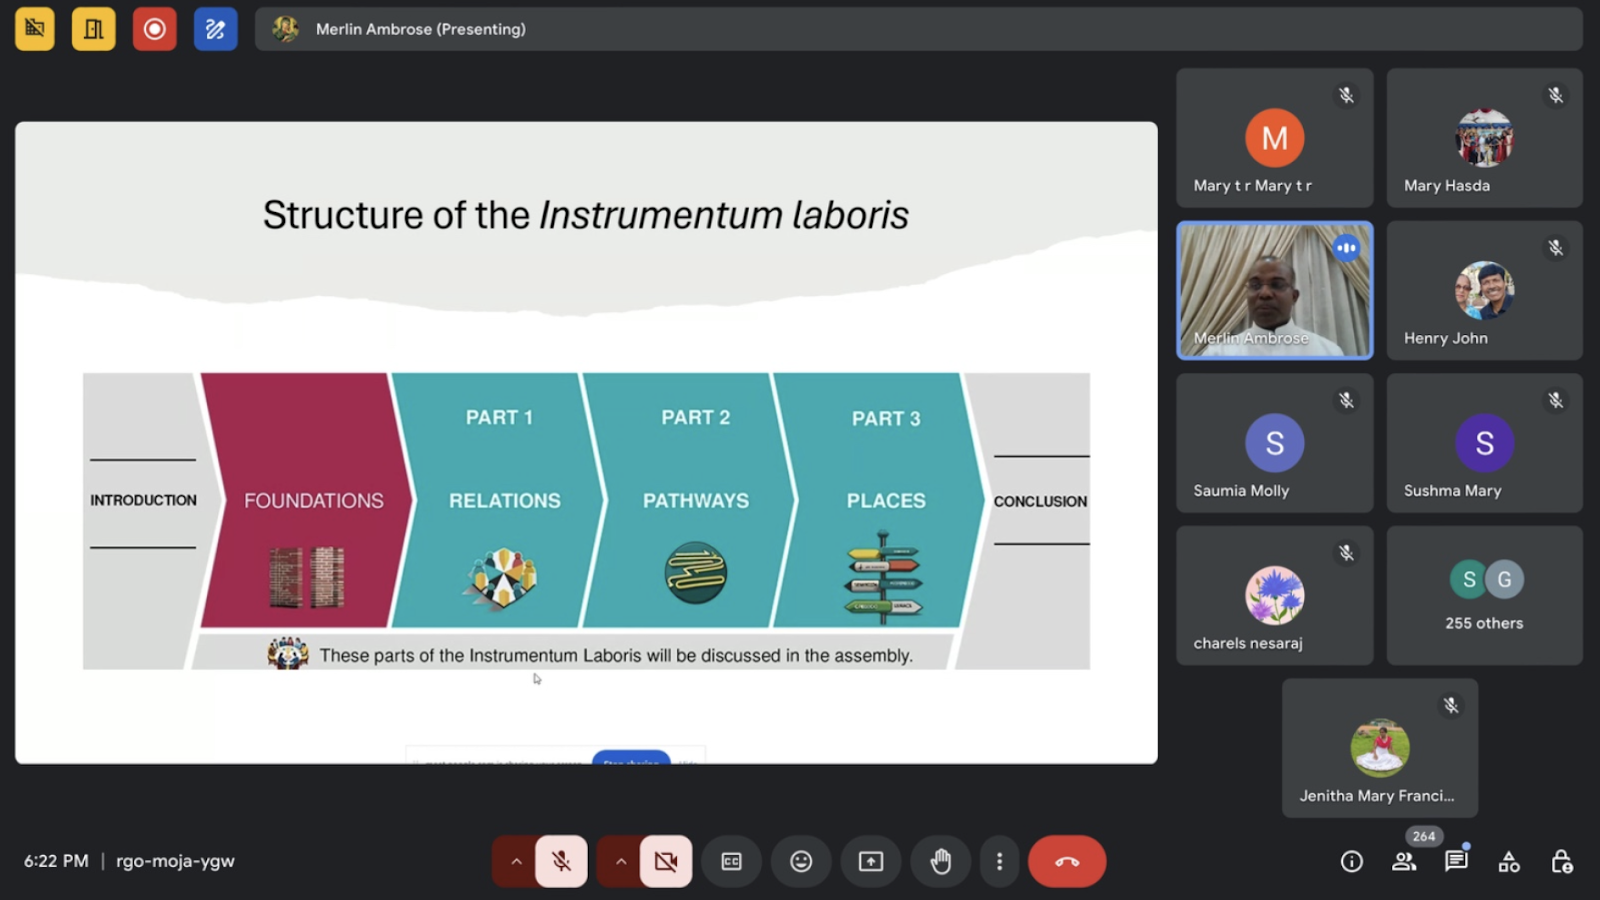Raise your hand in the meeting
The width and height of the screenshot is (1600, 900).
pos(940,861)
